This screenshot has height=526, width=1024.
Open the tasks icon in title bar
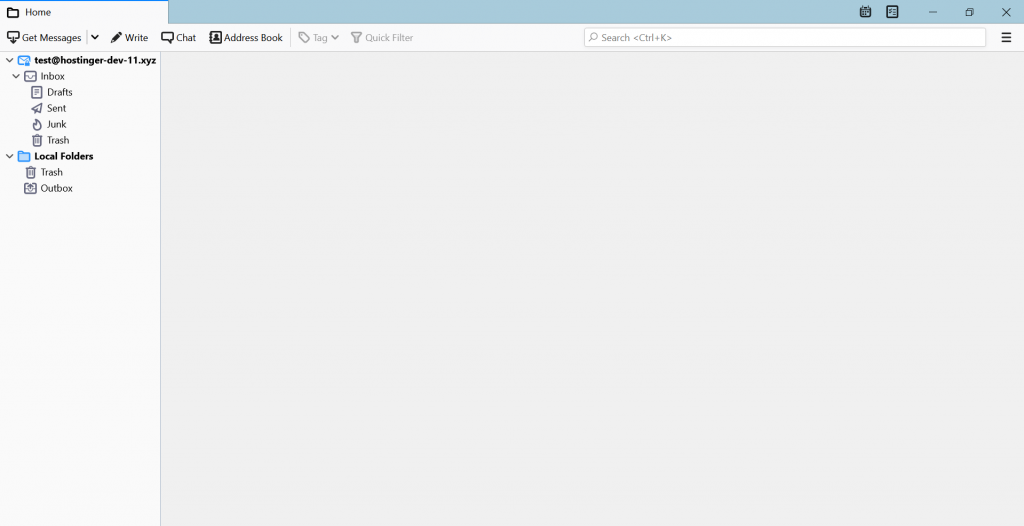click(x=892, y=12)
